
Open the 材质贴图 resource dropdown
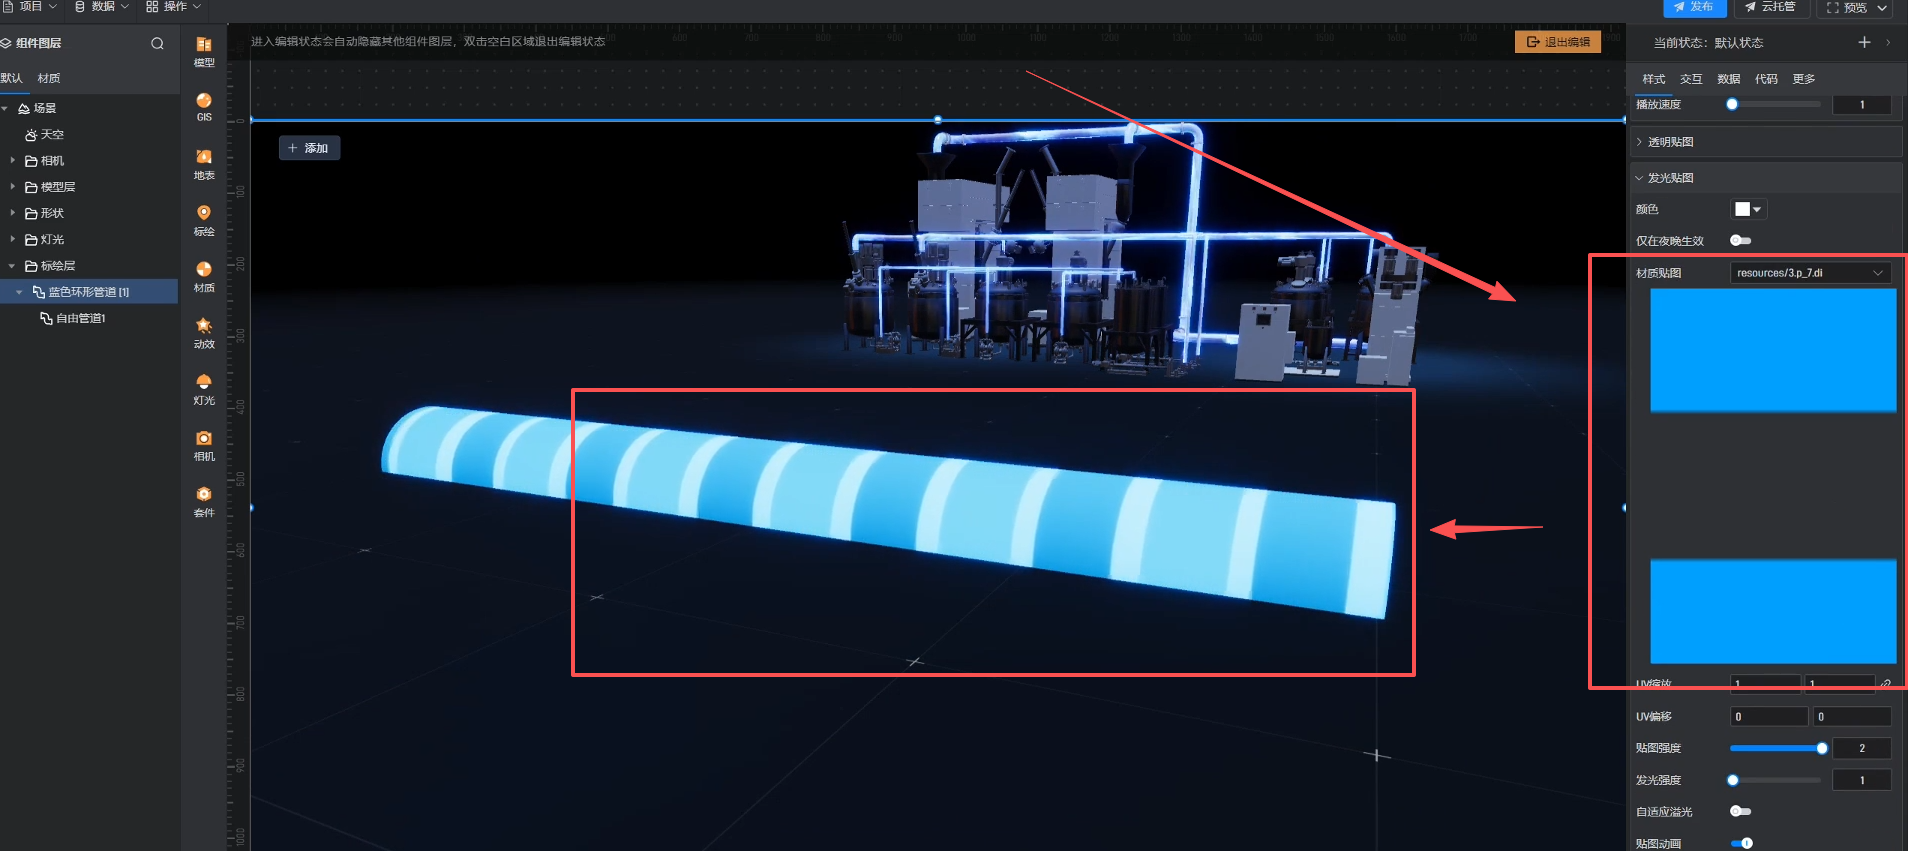tap(1809, 273)
